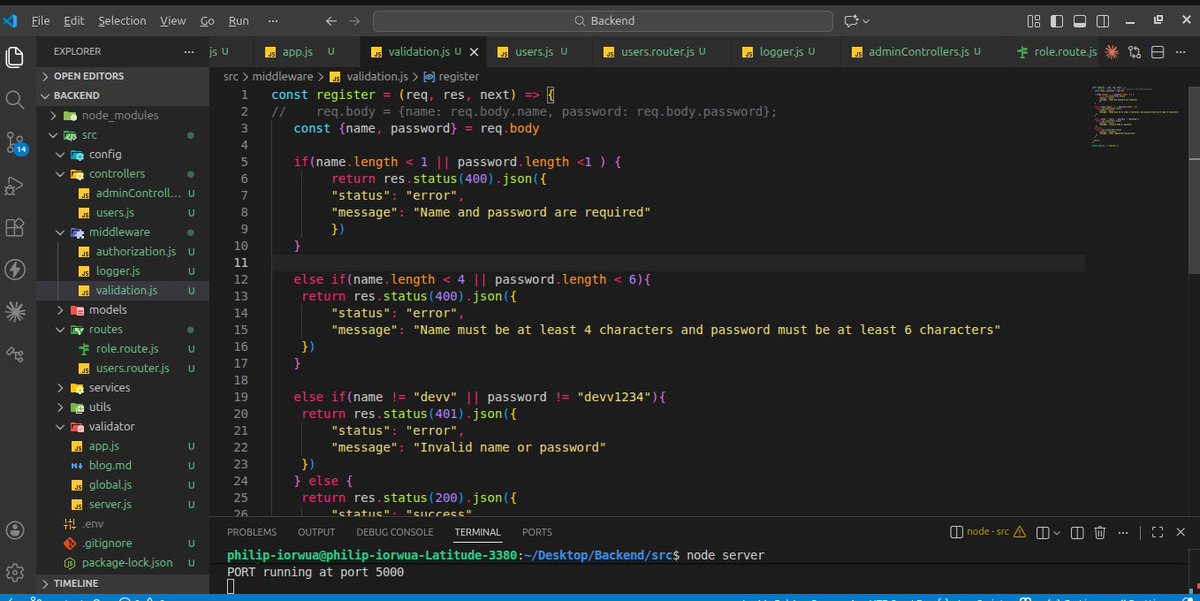
Task: Kill terminal with the trash icon
Action: click(x=1099, y=532)
